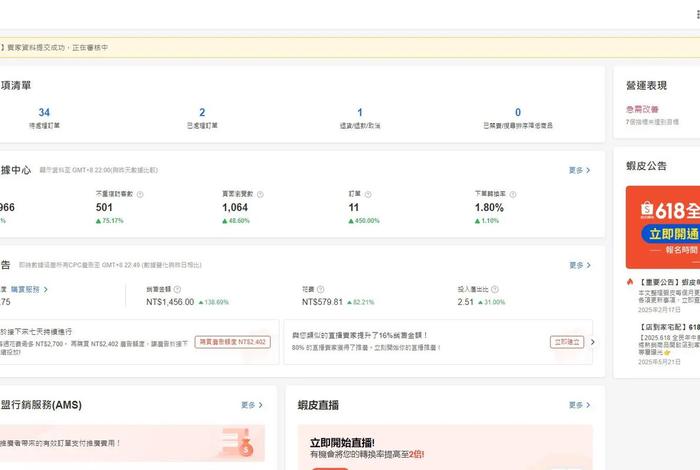This screenshot has width=700, height=470.
Task: Click the 蝦皮公告 panel heading
Action: click(646, 166)
